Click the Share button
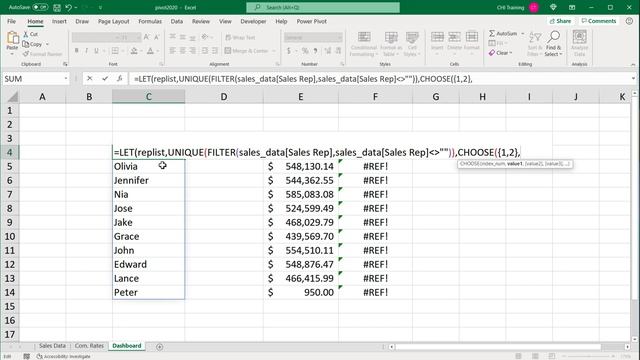 [560, 21]
